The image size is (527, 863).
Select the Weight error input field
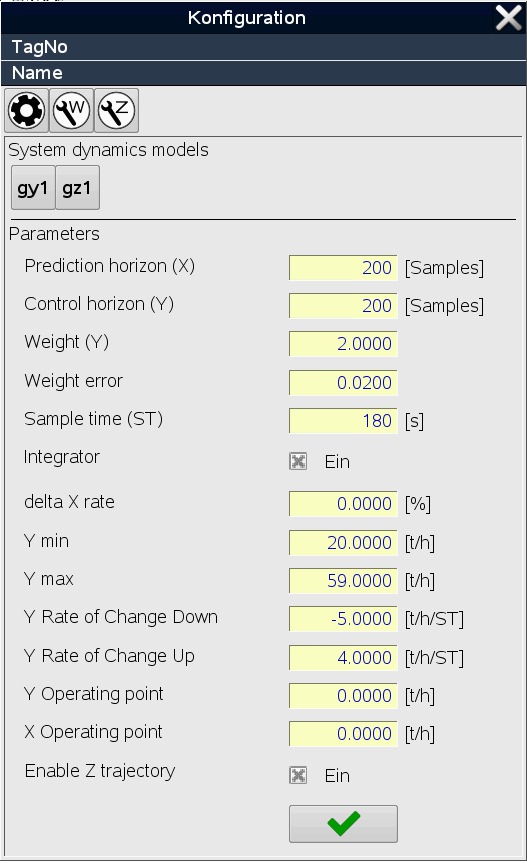343,383
